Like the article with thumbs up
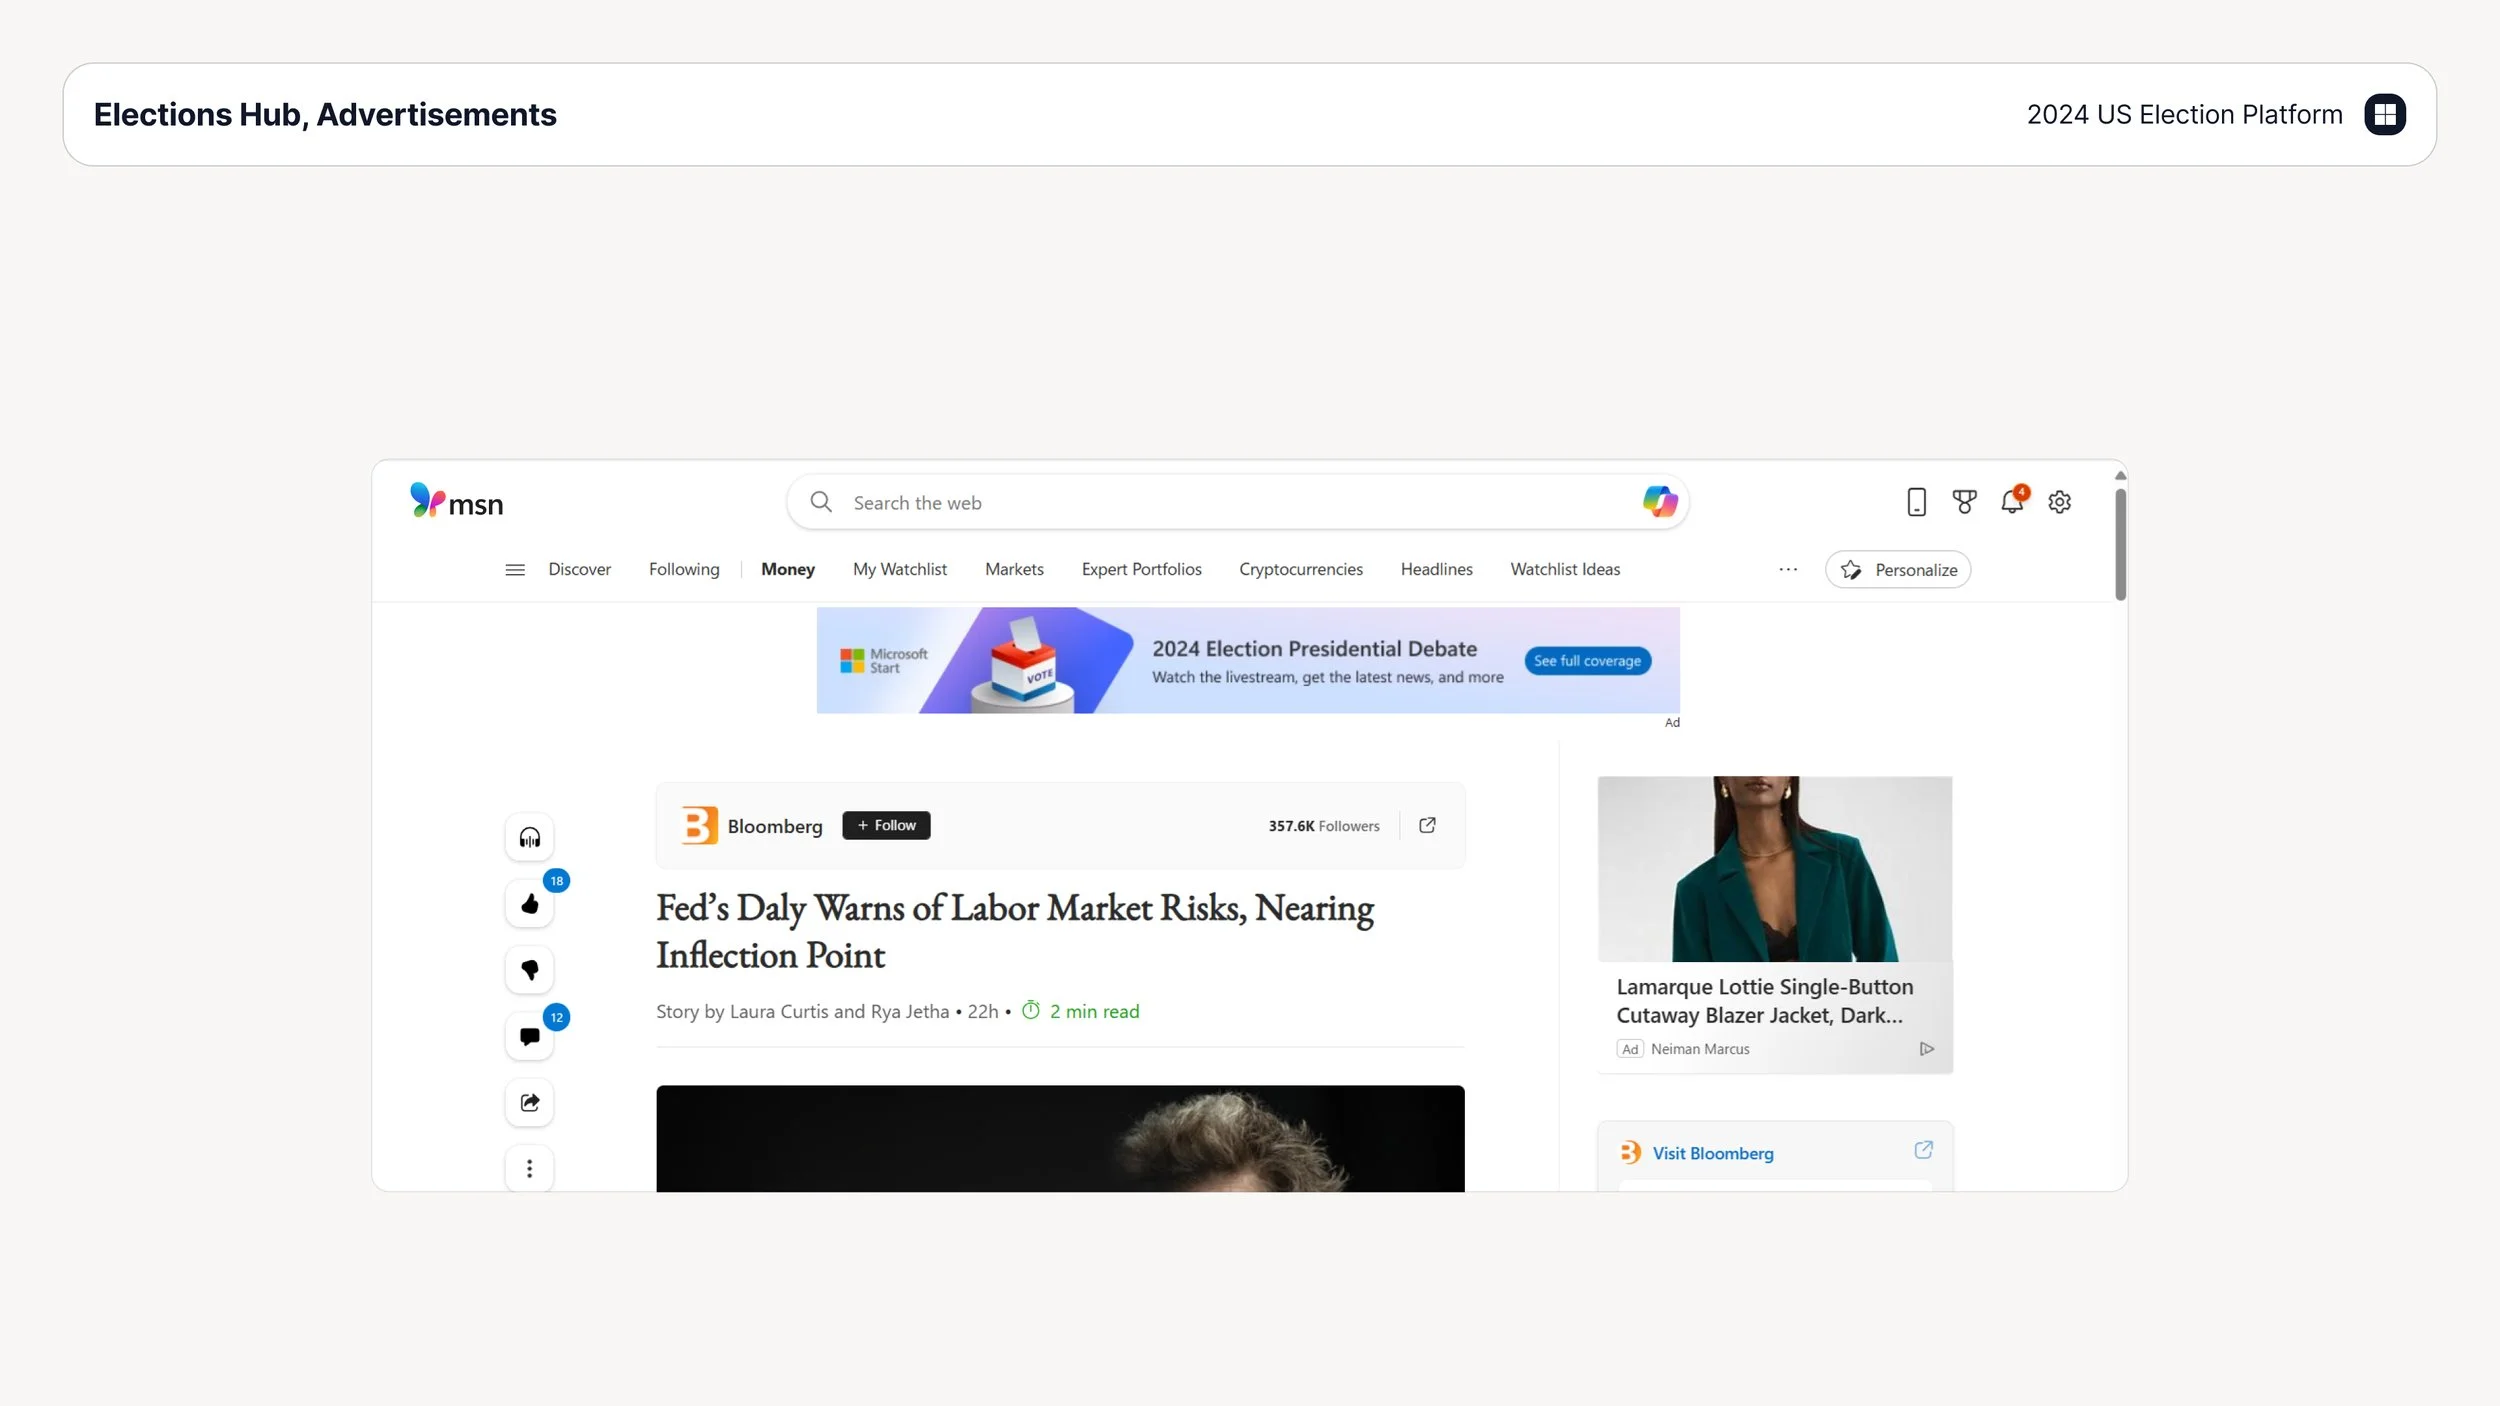 tap(529, 904)
